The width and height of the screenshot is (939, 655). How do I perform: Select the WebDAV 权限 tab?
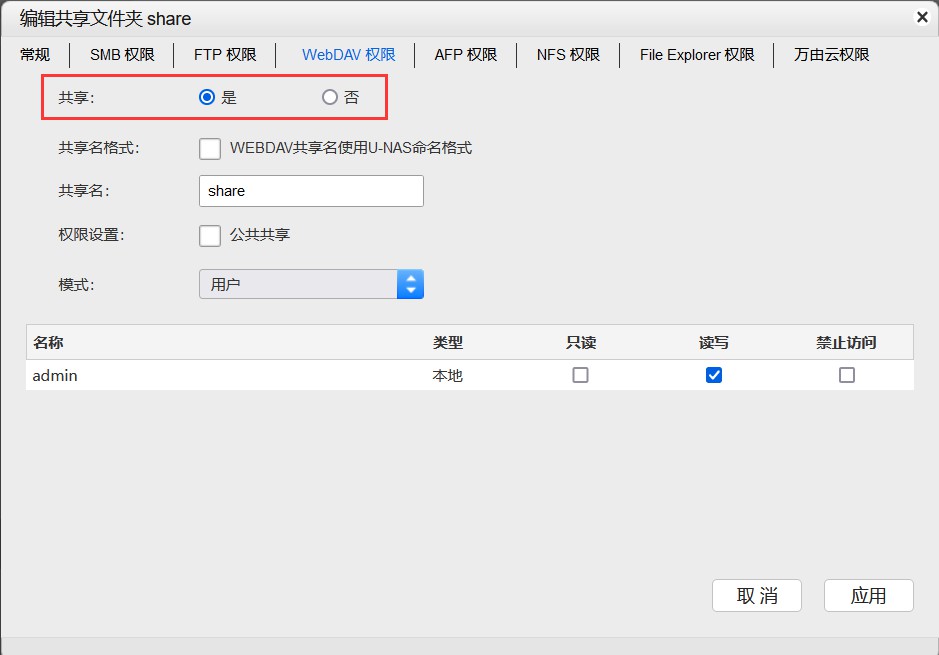(x=348, y=55)
